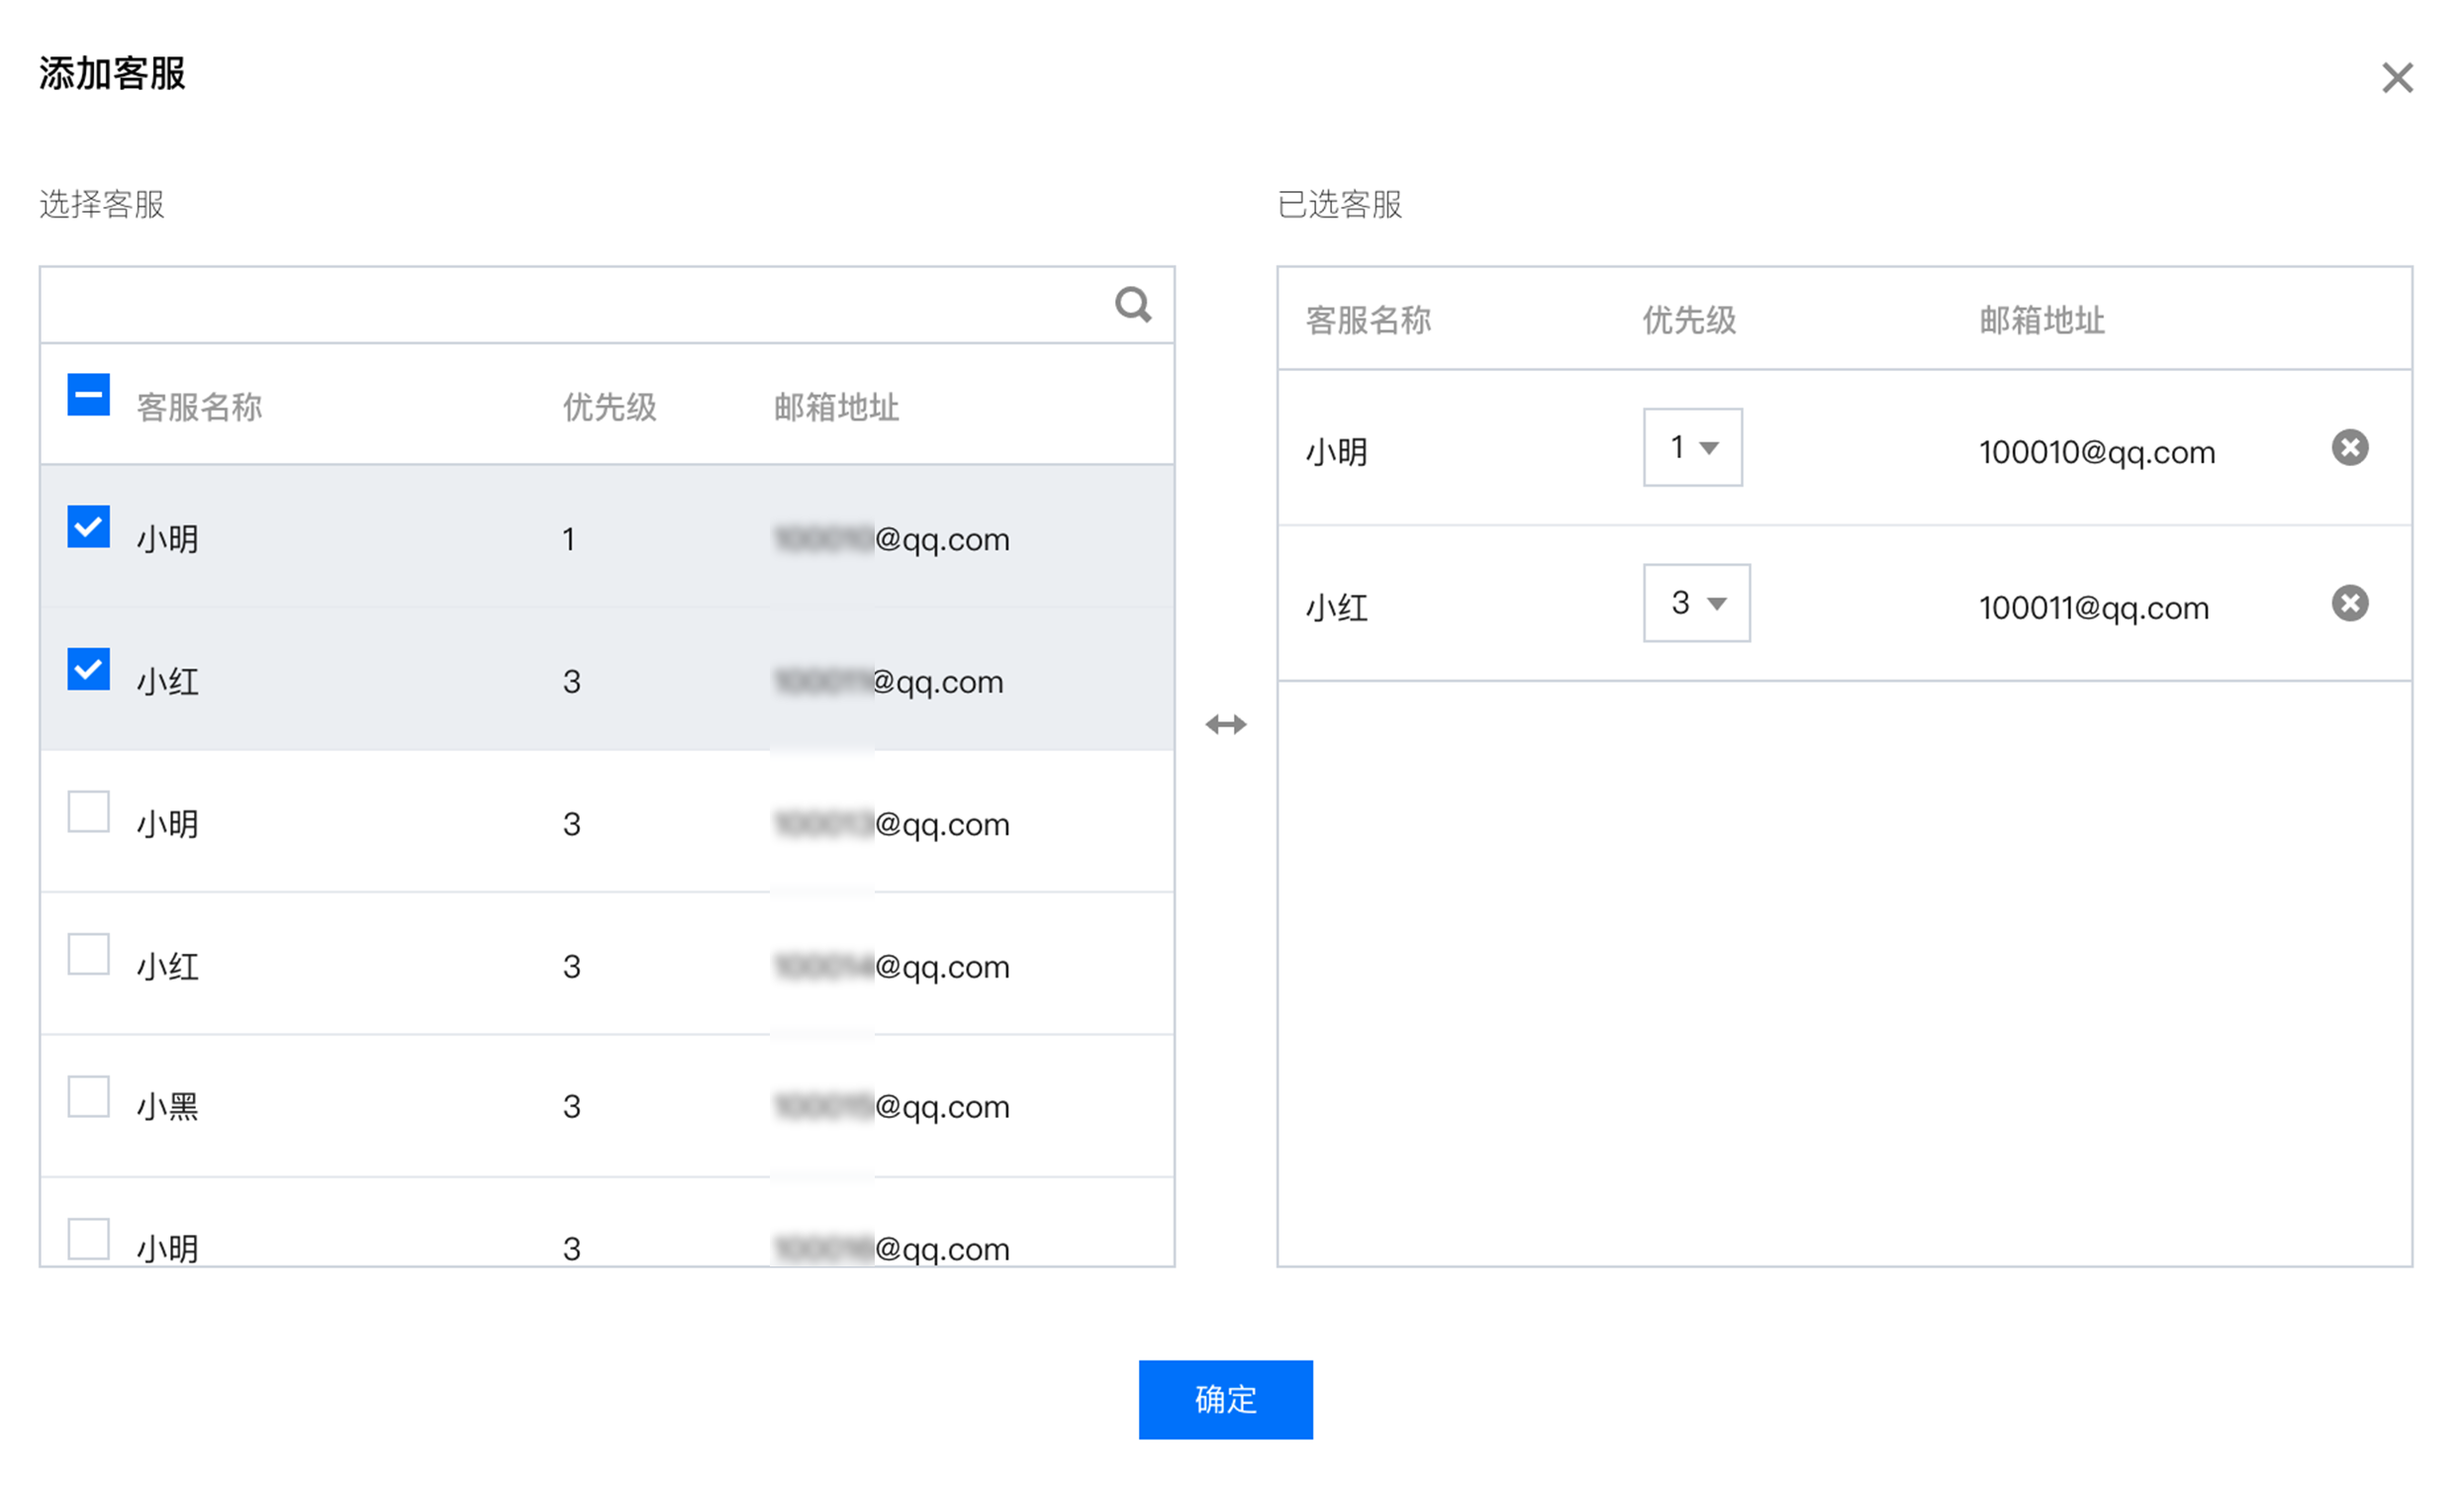Close the 添加客服 dialog
The height and width of the screenshot is (1492, 2464).
(x=2396, y=78)
